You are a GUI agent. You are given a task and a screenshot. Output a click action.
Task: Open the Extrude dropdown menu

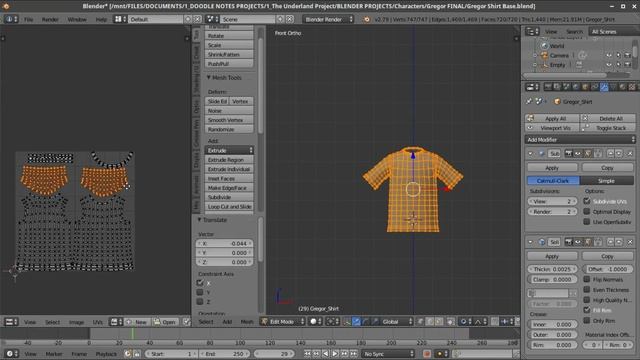[229, 150]
